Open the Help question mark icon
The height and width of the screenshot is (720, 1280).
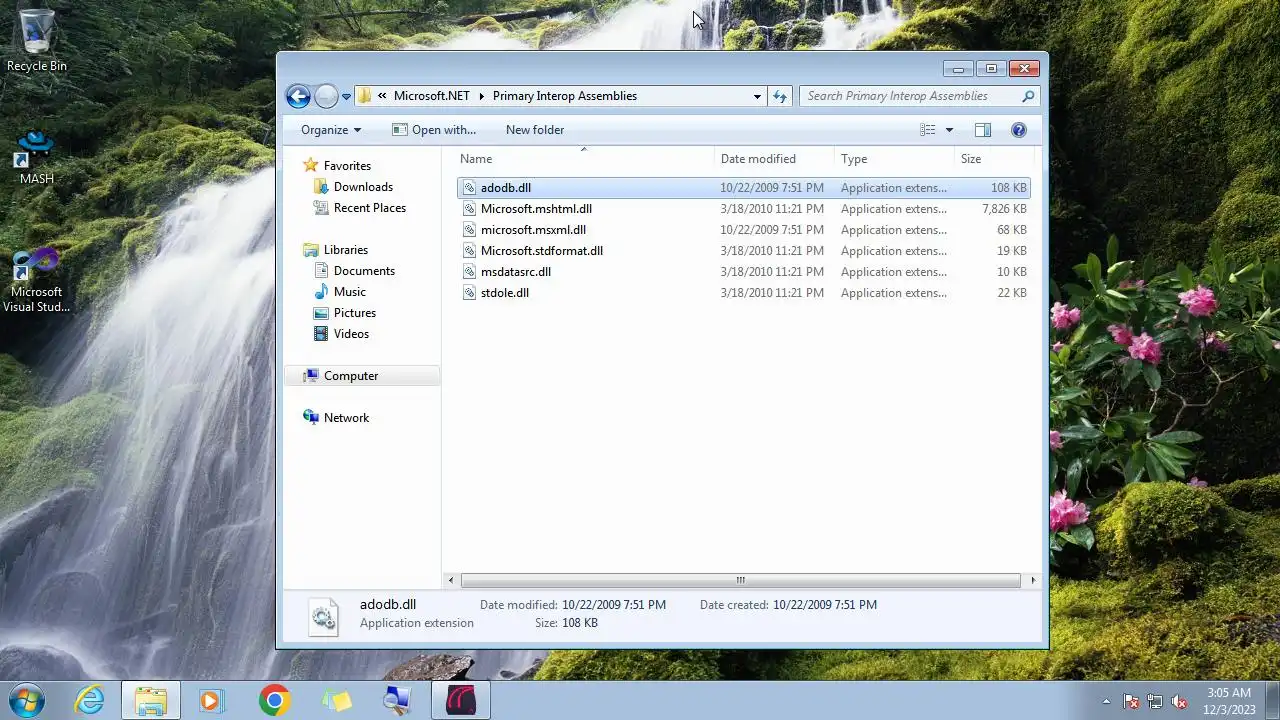[1019, 130]
